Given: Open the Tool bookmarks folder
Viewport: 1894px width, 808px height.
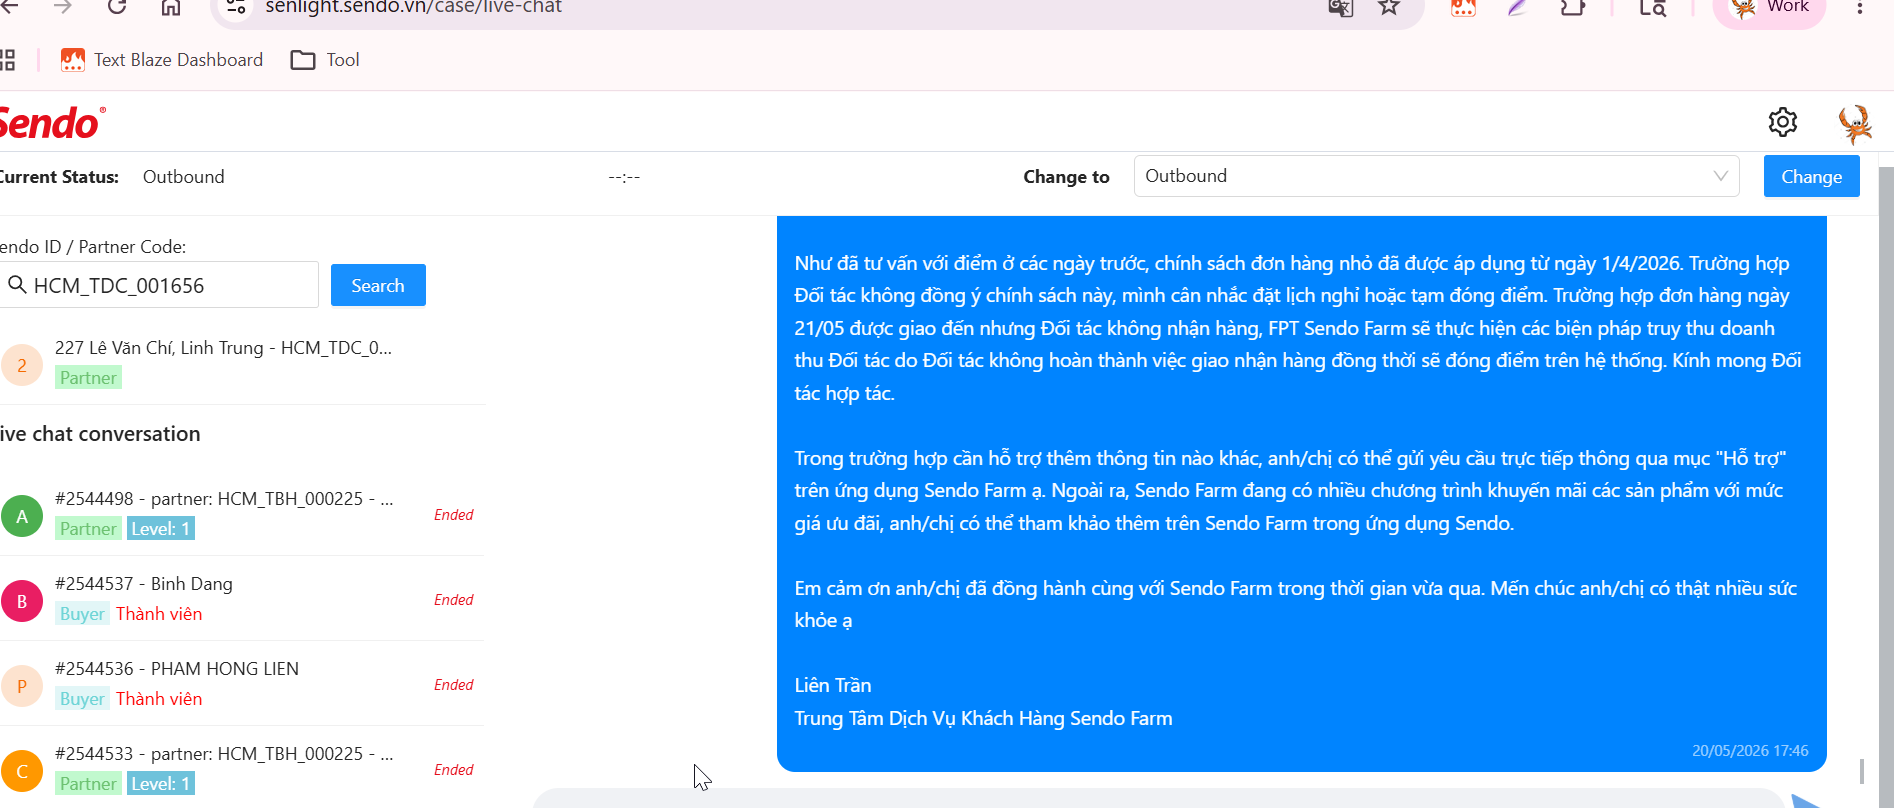Looking at the screenshot, I should coord(325,60).
